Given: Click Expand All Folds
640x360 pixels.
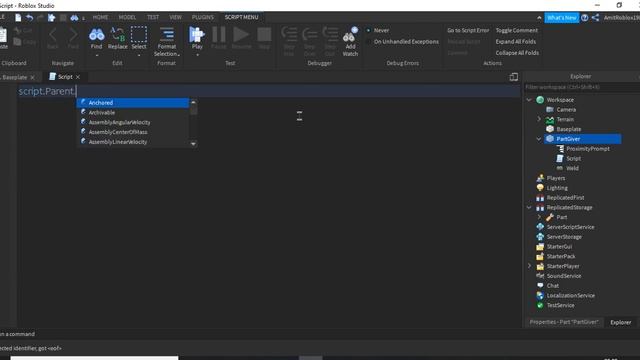Looking at the screenshot, I should coord(516,42).
